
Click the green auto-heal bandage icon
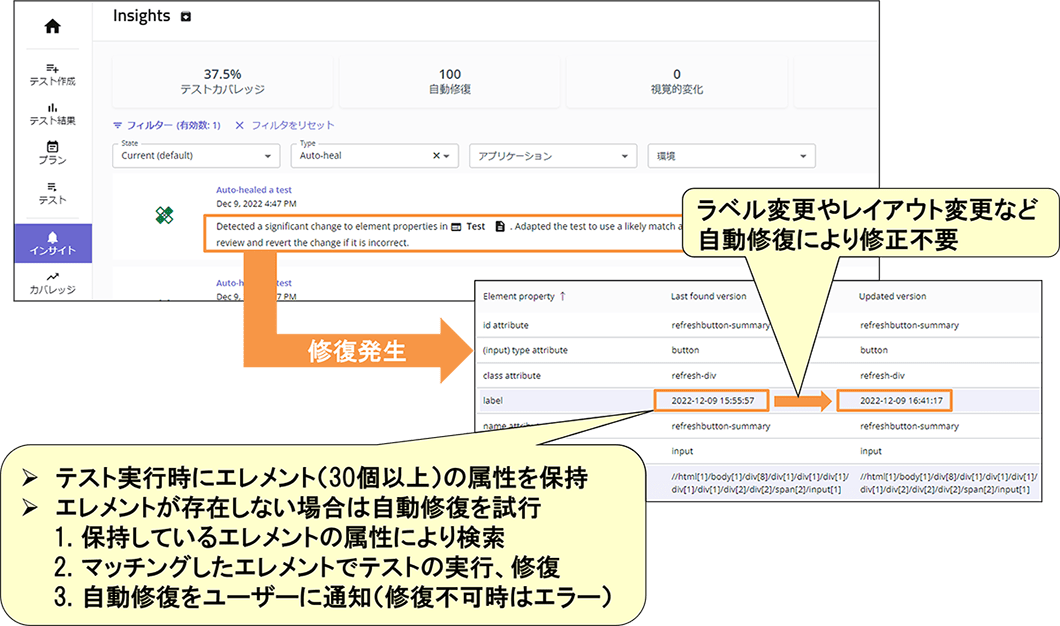(165, 215)
